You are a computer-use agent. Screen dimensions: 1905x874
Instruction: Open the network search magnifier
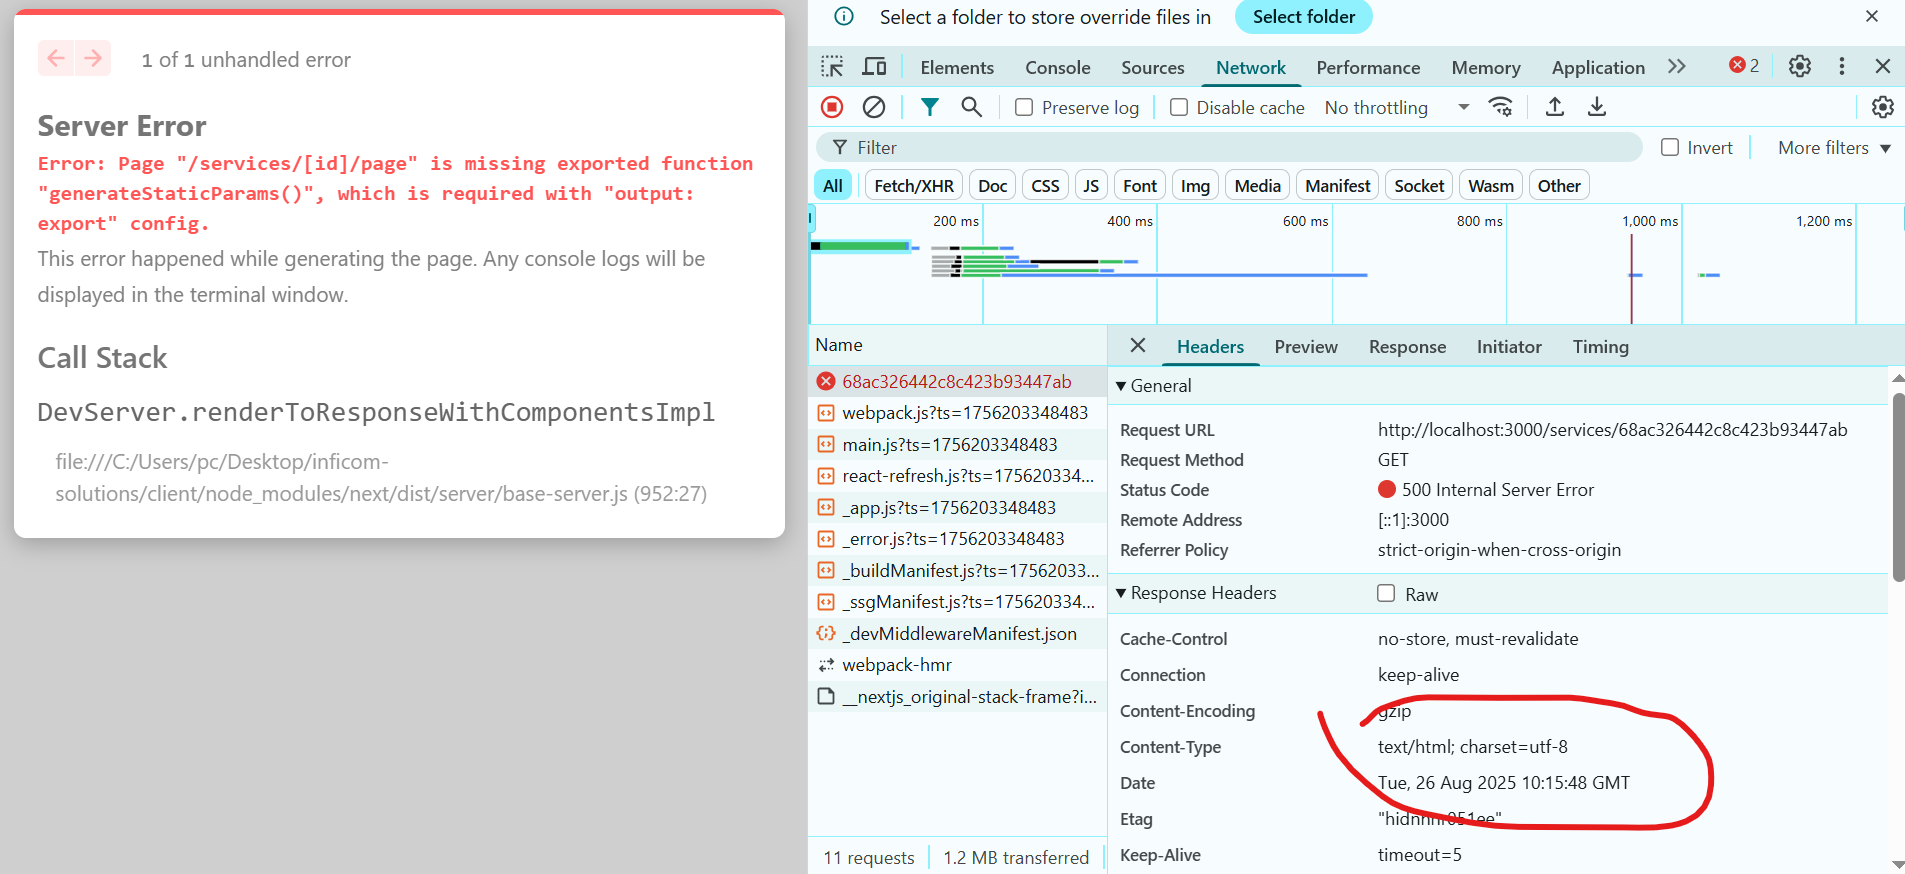pos(971,107)
